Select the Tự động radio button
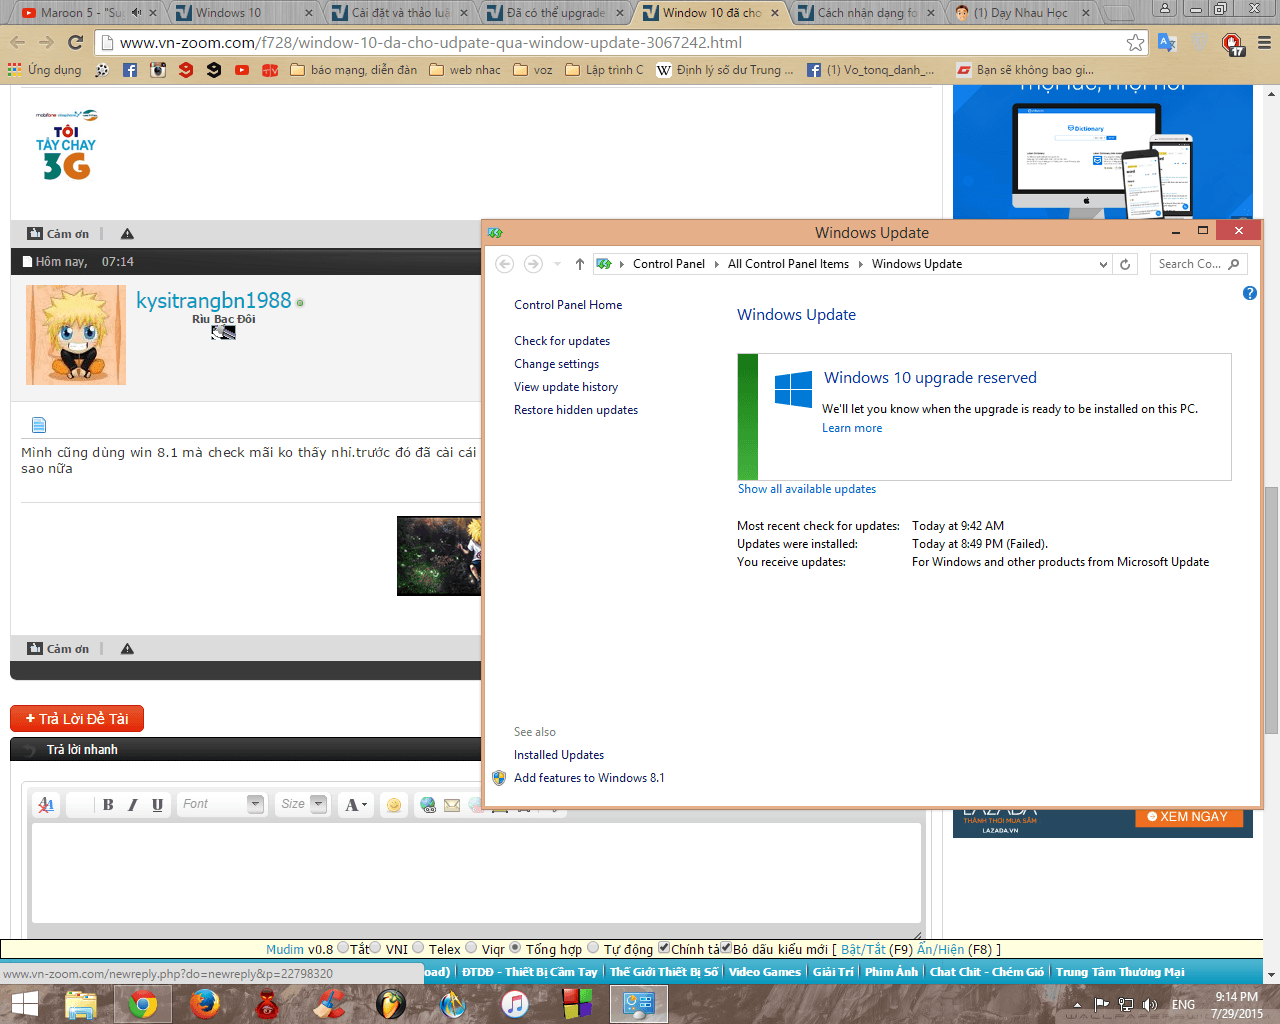This screenshot has width=1280, height=1024. [x=593, y=948]
